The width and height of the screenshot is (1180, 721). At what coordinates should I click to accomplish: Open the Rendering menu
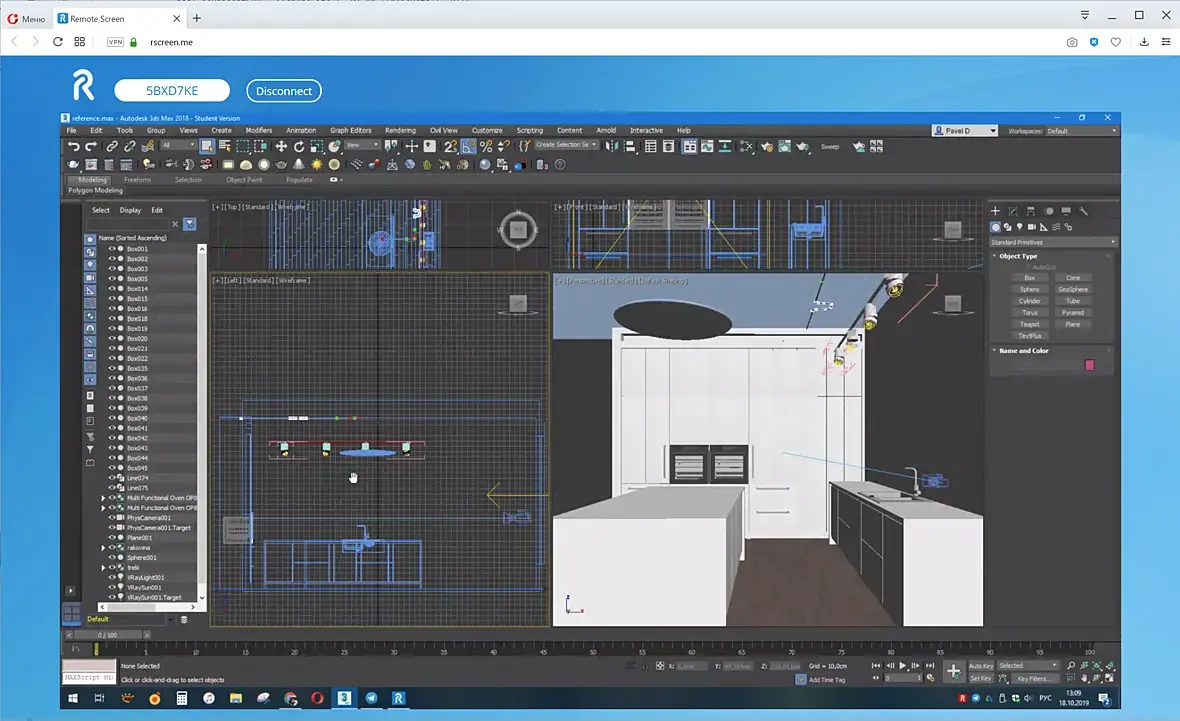[400, 130]
